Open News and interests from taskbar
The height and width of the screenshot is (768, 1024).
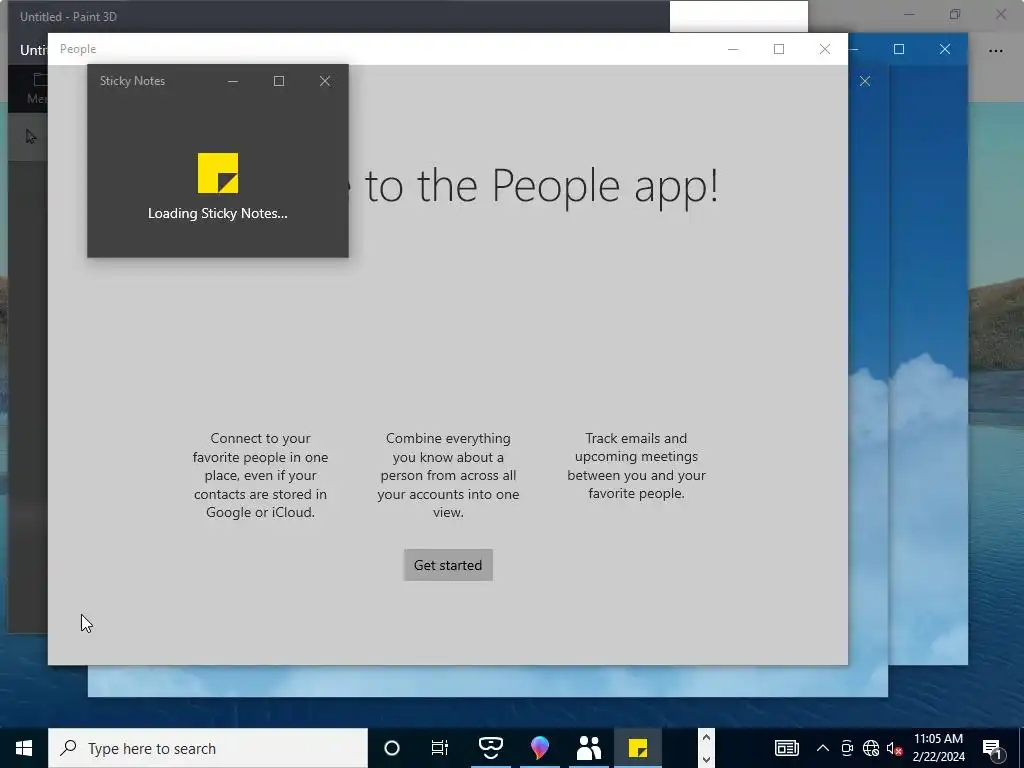[x=786, y=748]
